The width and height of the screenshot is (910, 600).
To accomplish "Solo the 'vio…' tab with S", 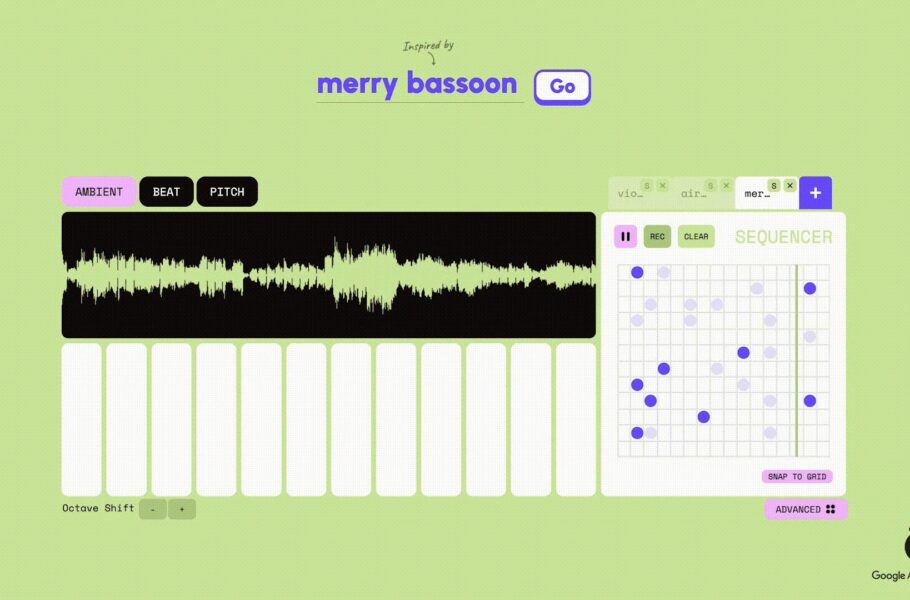I will 646,186.
